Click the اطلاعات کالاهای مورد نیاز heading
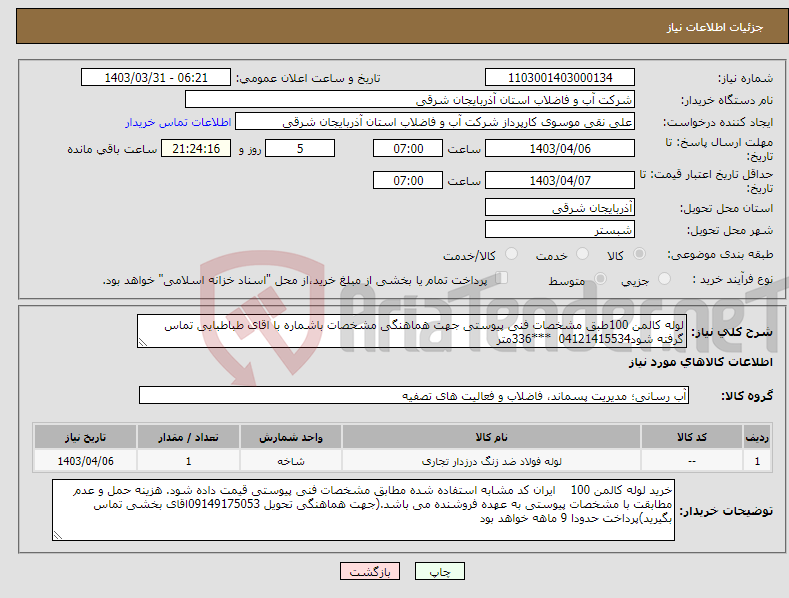 (700, 362)
